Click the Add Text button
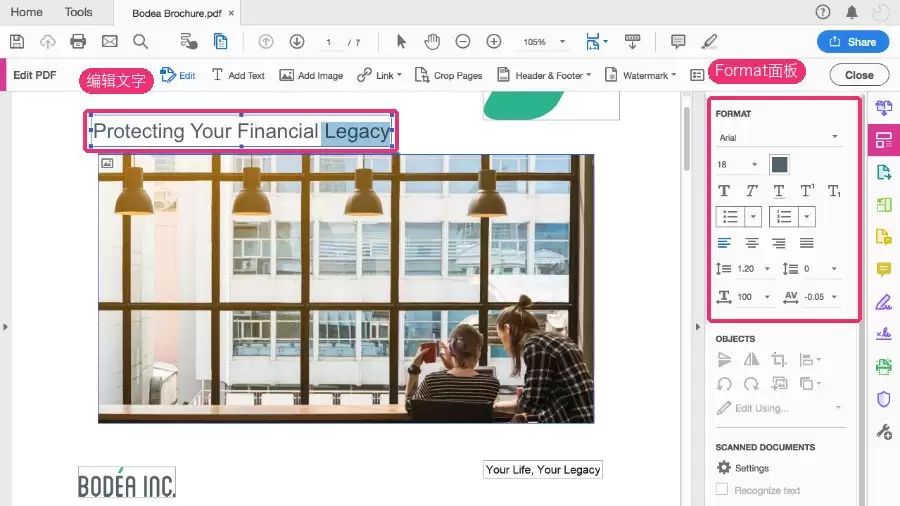 point(238,75)
